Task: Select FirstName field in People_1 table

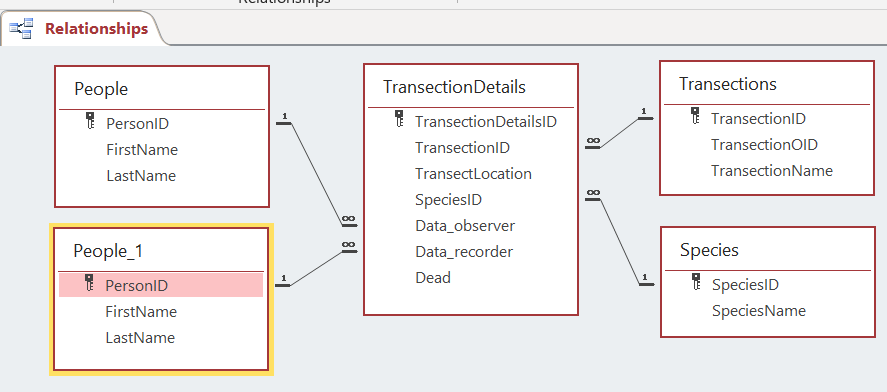Action: [x=141, y=312]
